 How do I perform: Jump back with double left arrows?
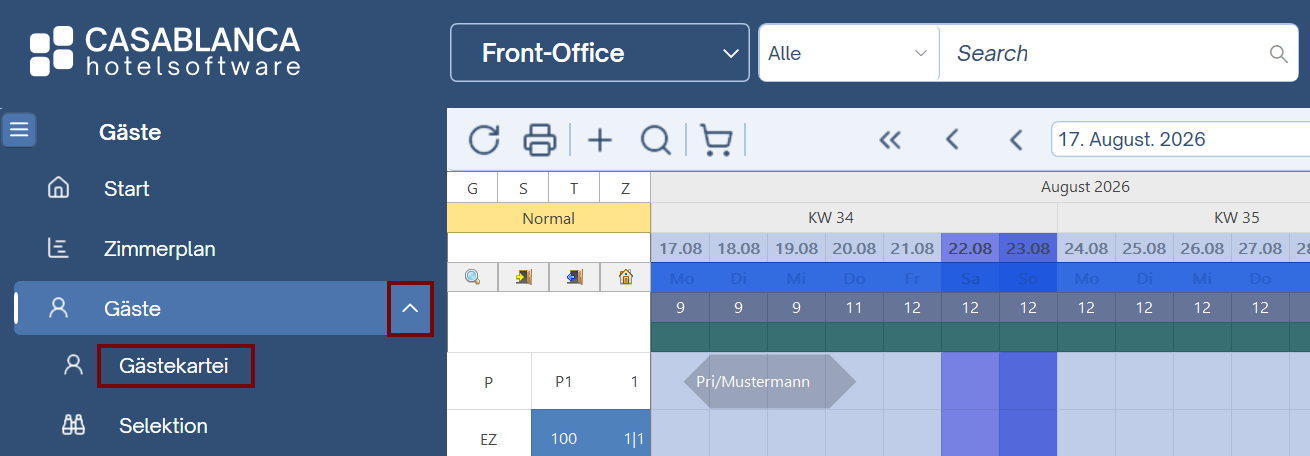click(x=890, y=140)
